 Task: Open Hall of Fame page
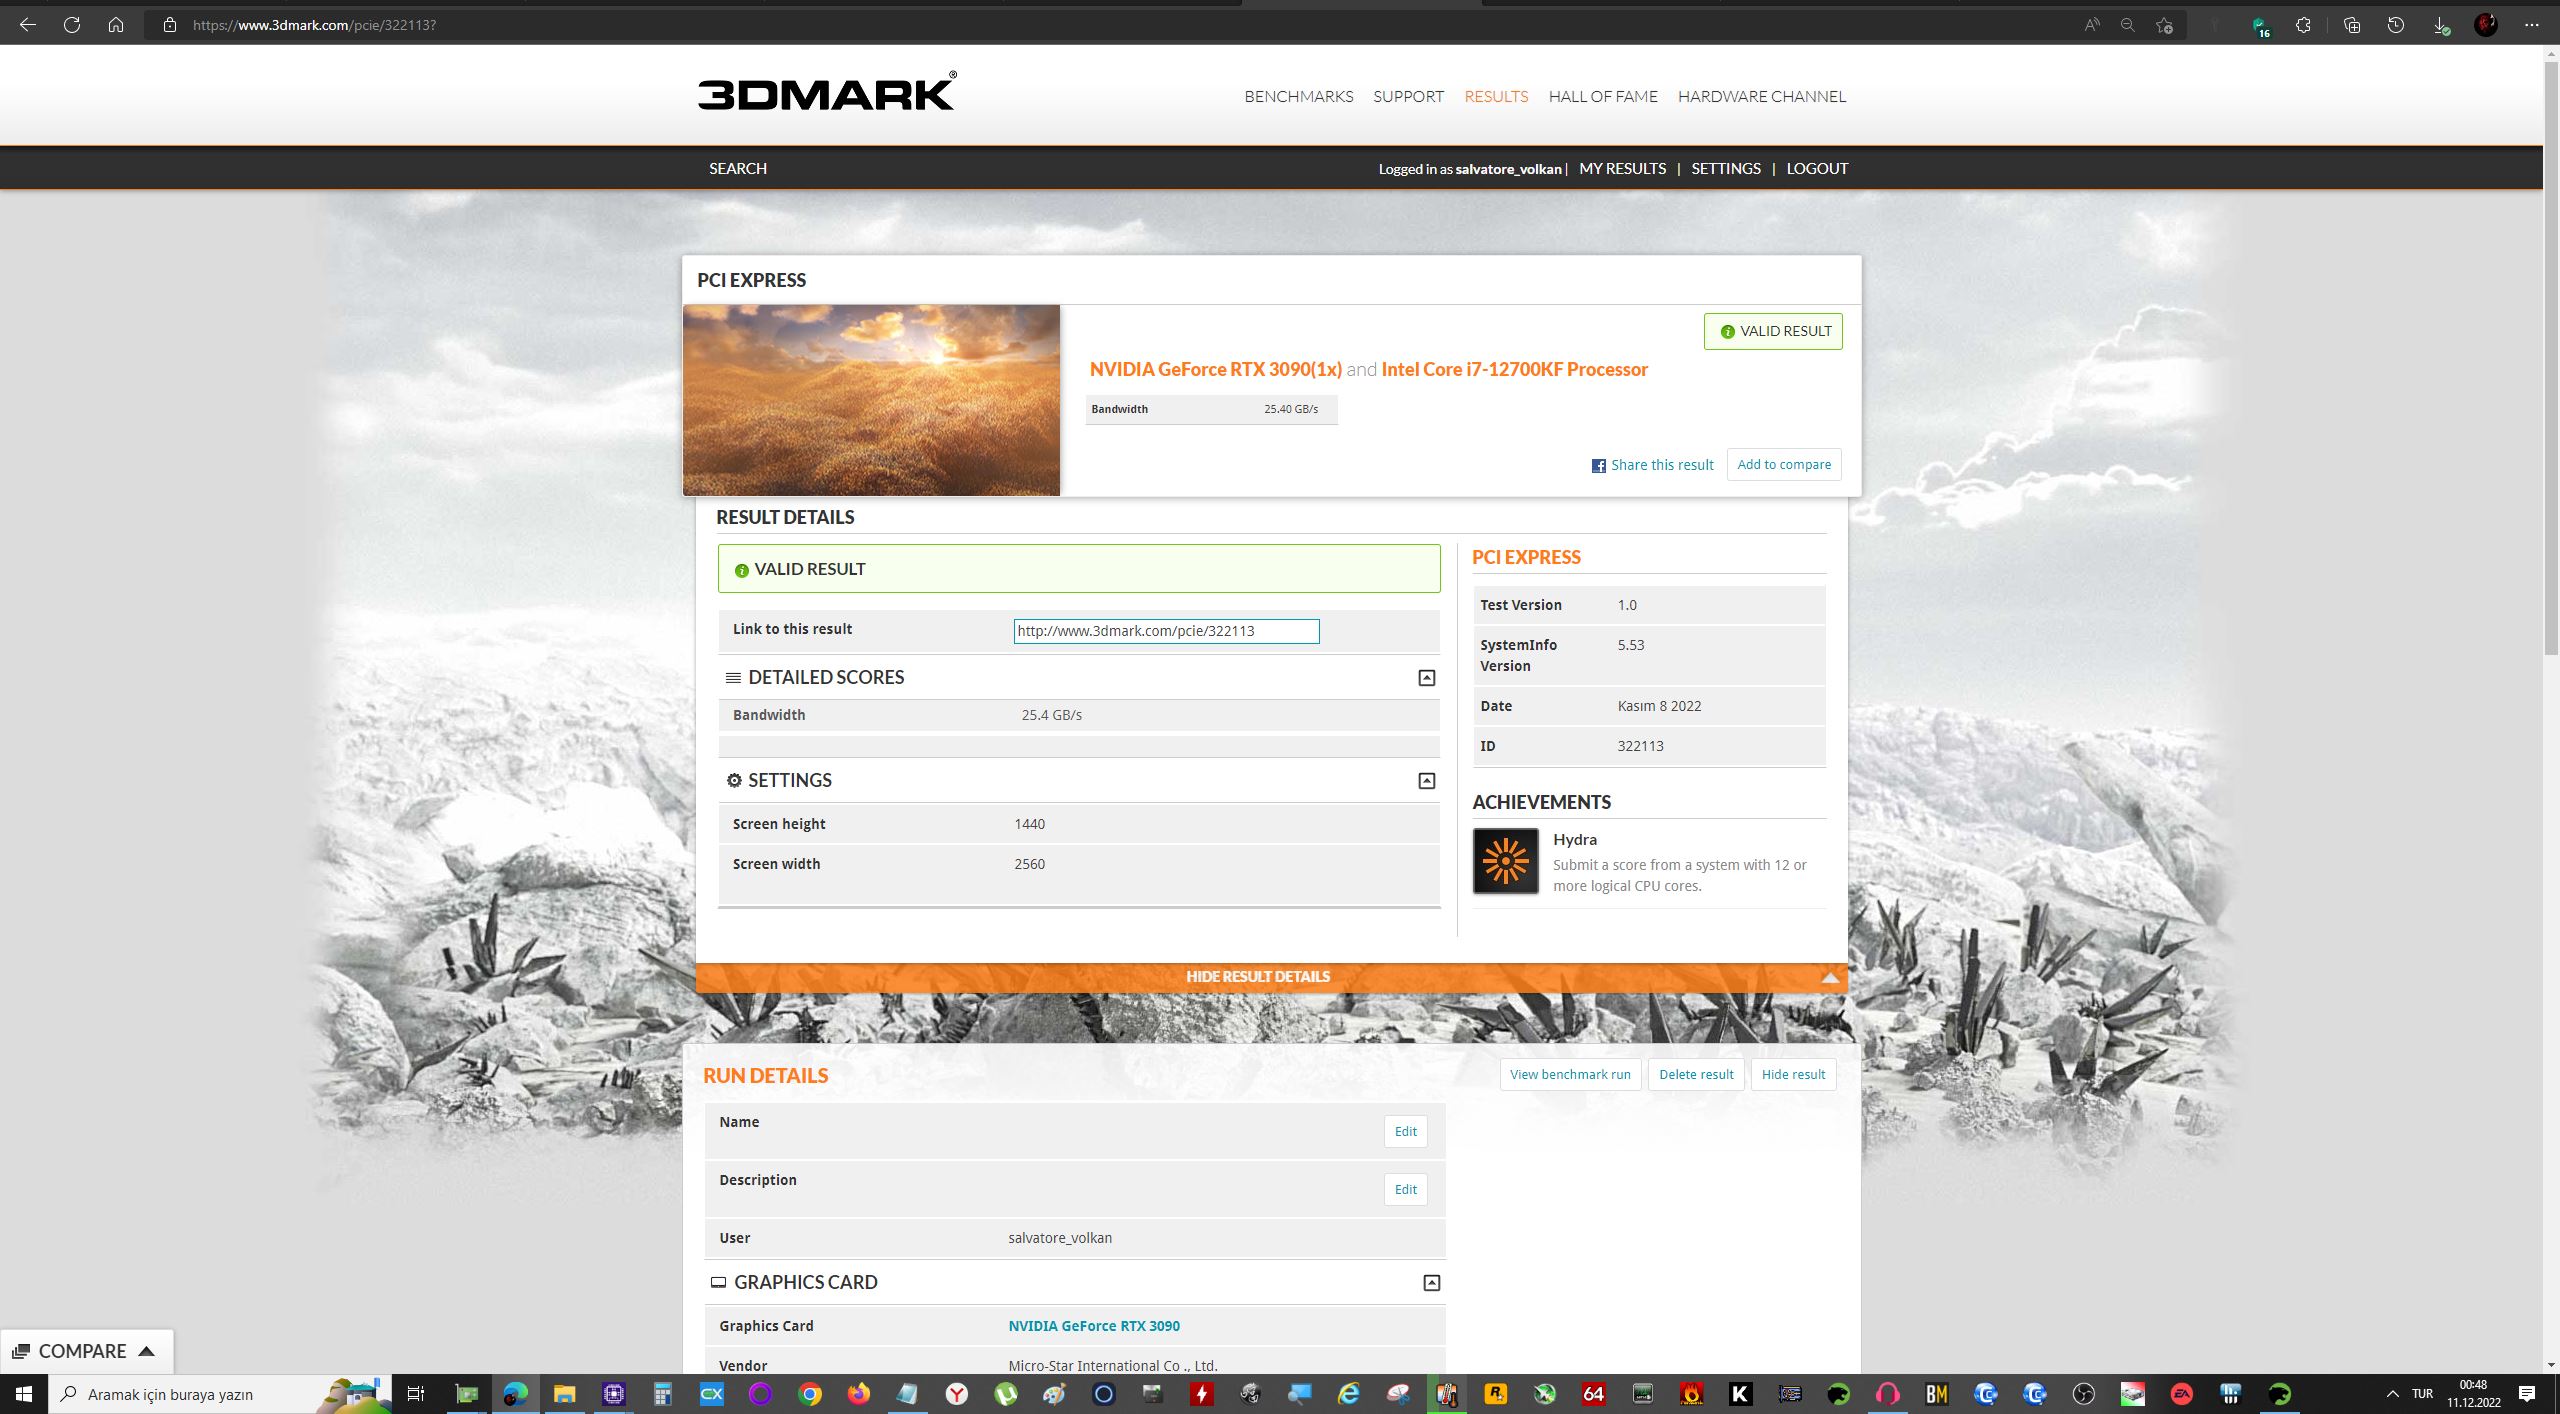pos(1603,97)
